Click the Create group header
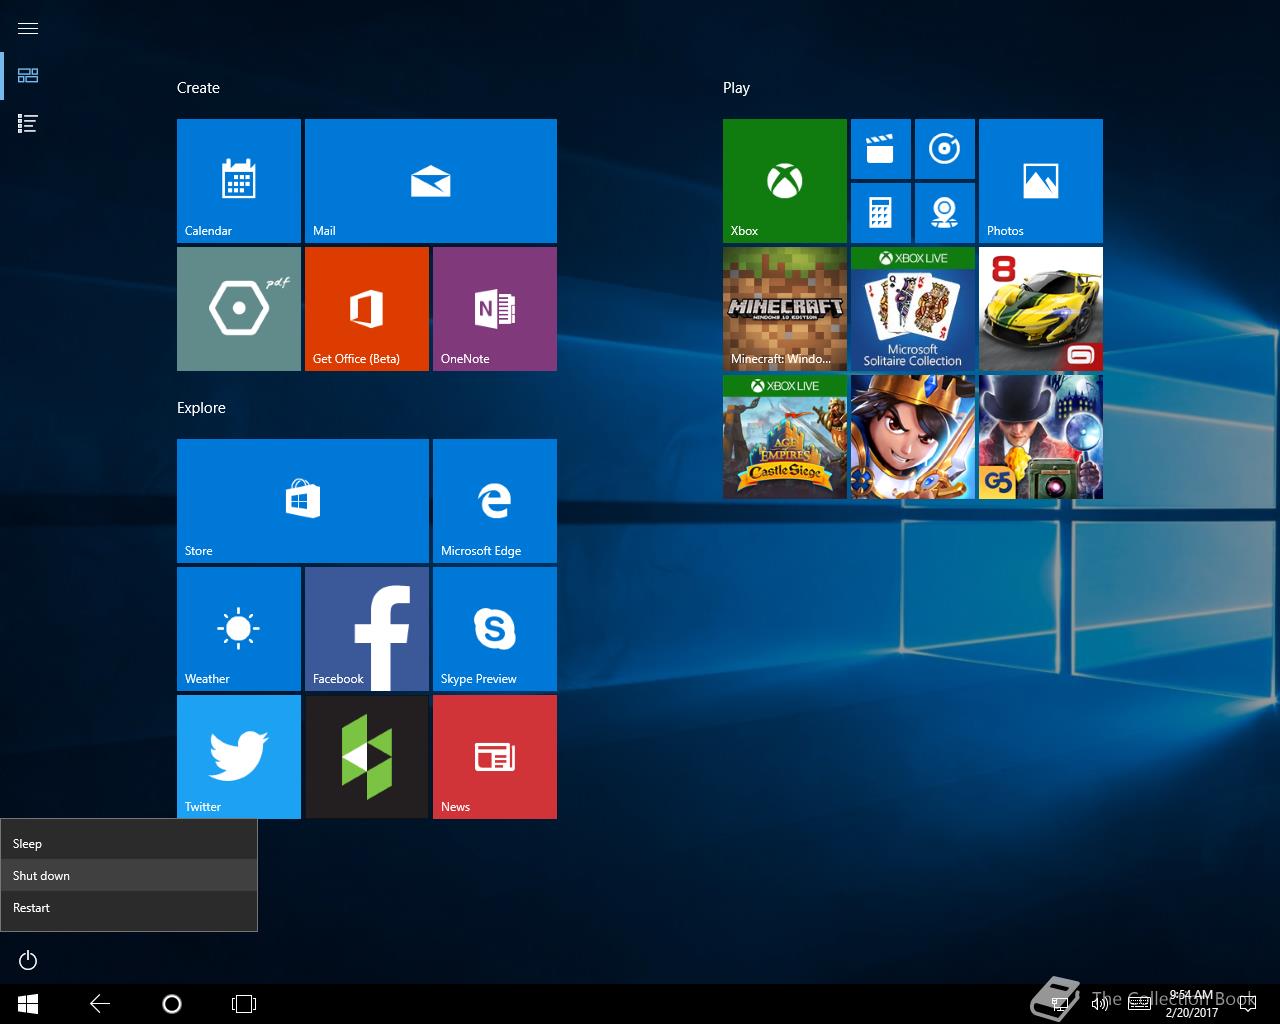Image resolution: width=1280 pixels, height=1024 pixels. [x=198, y=88]
